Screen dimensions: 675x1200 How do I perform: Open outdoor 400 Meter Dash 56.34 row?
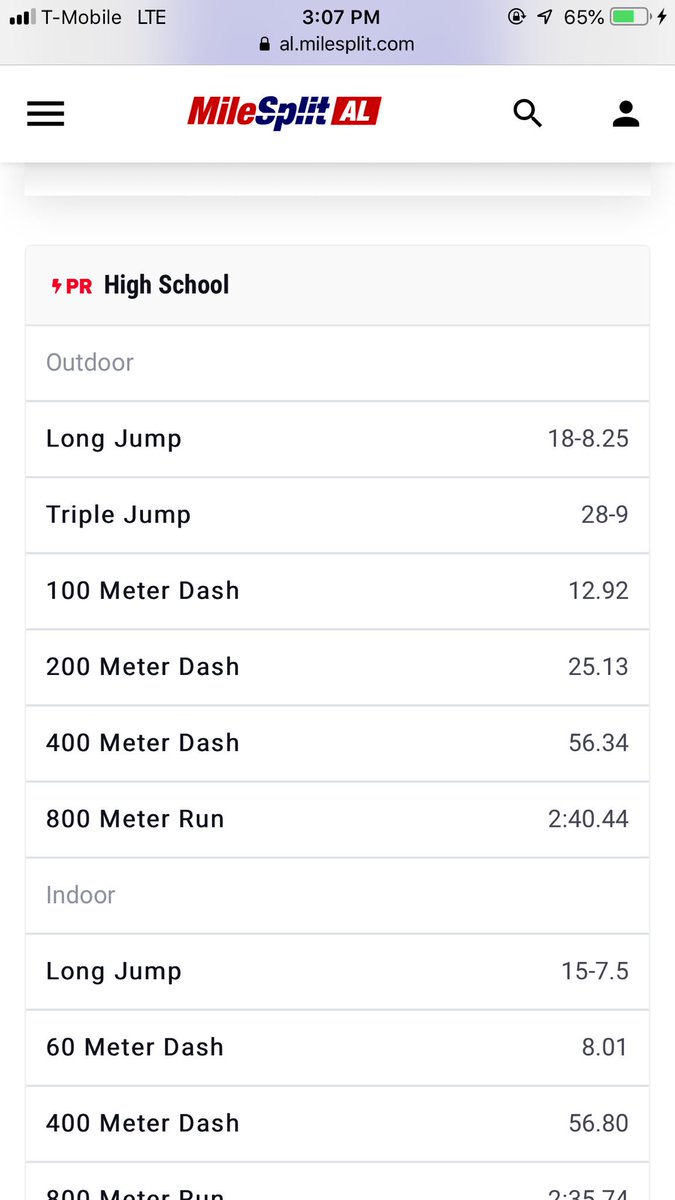click(x=337, y=743)
